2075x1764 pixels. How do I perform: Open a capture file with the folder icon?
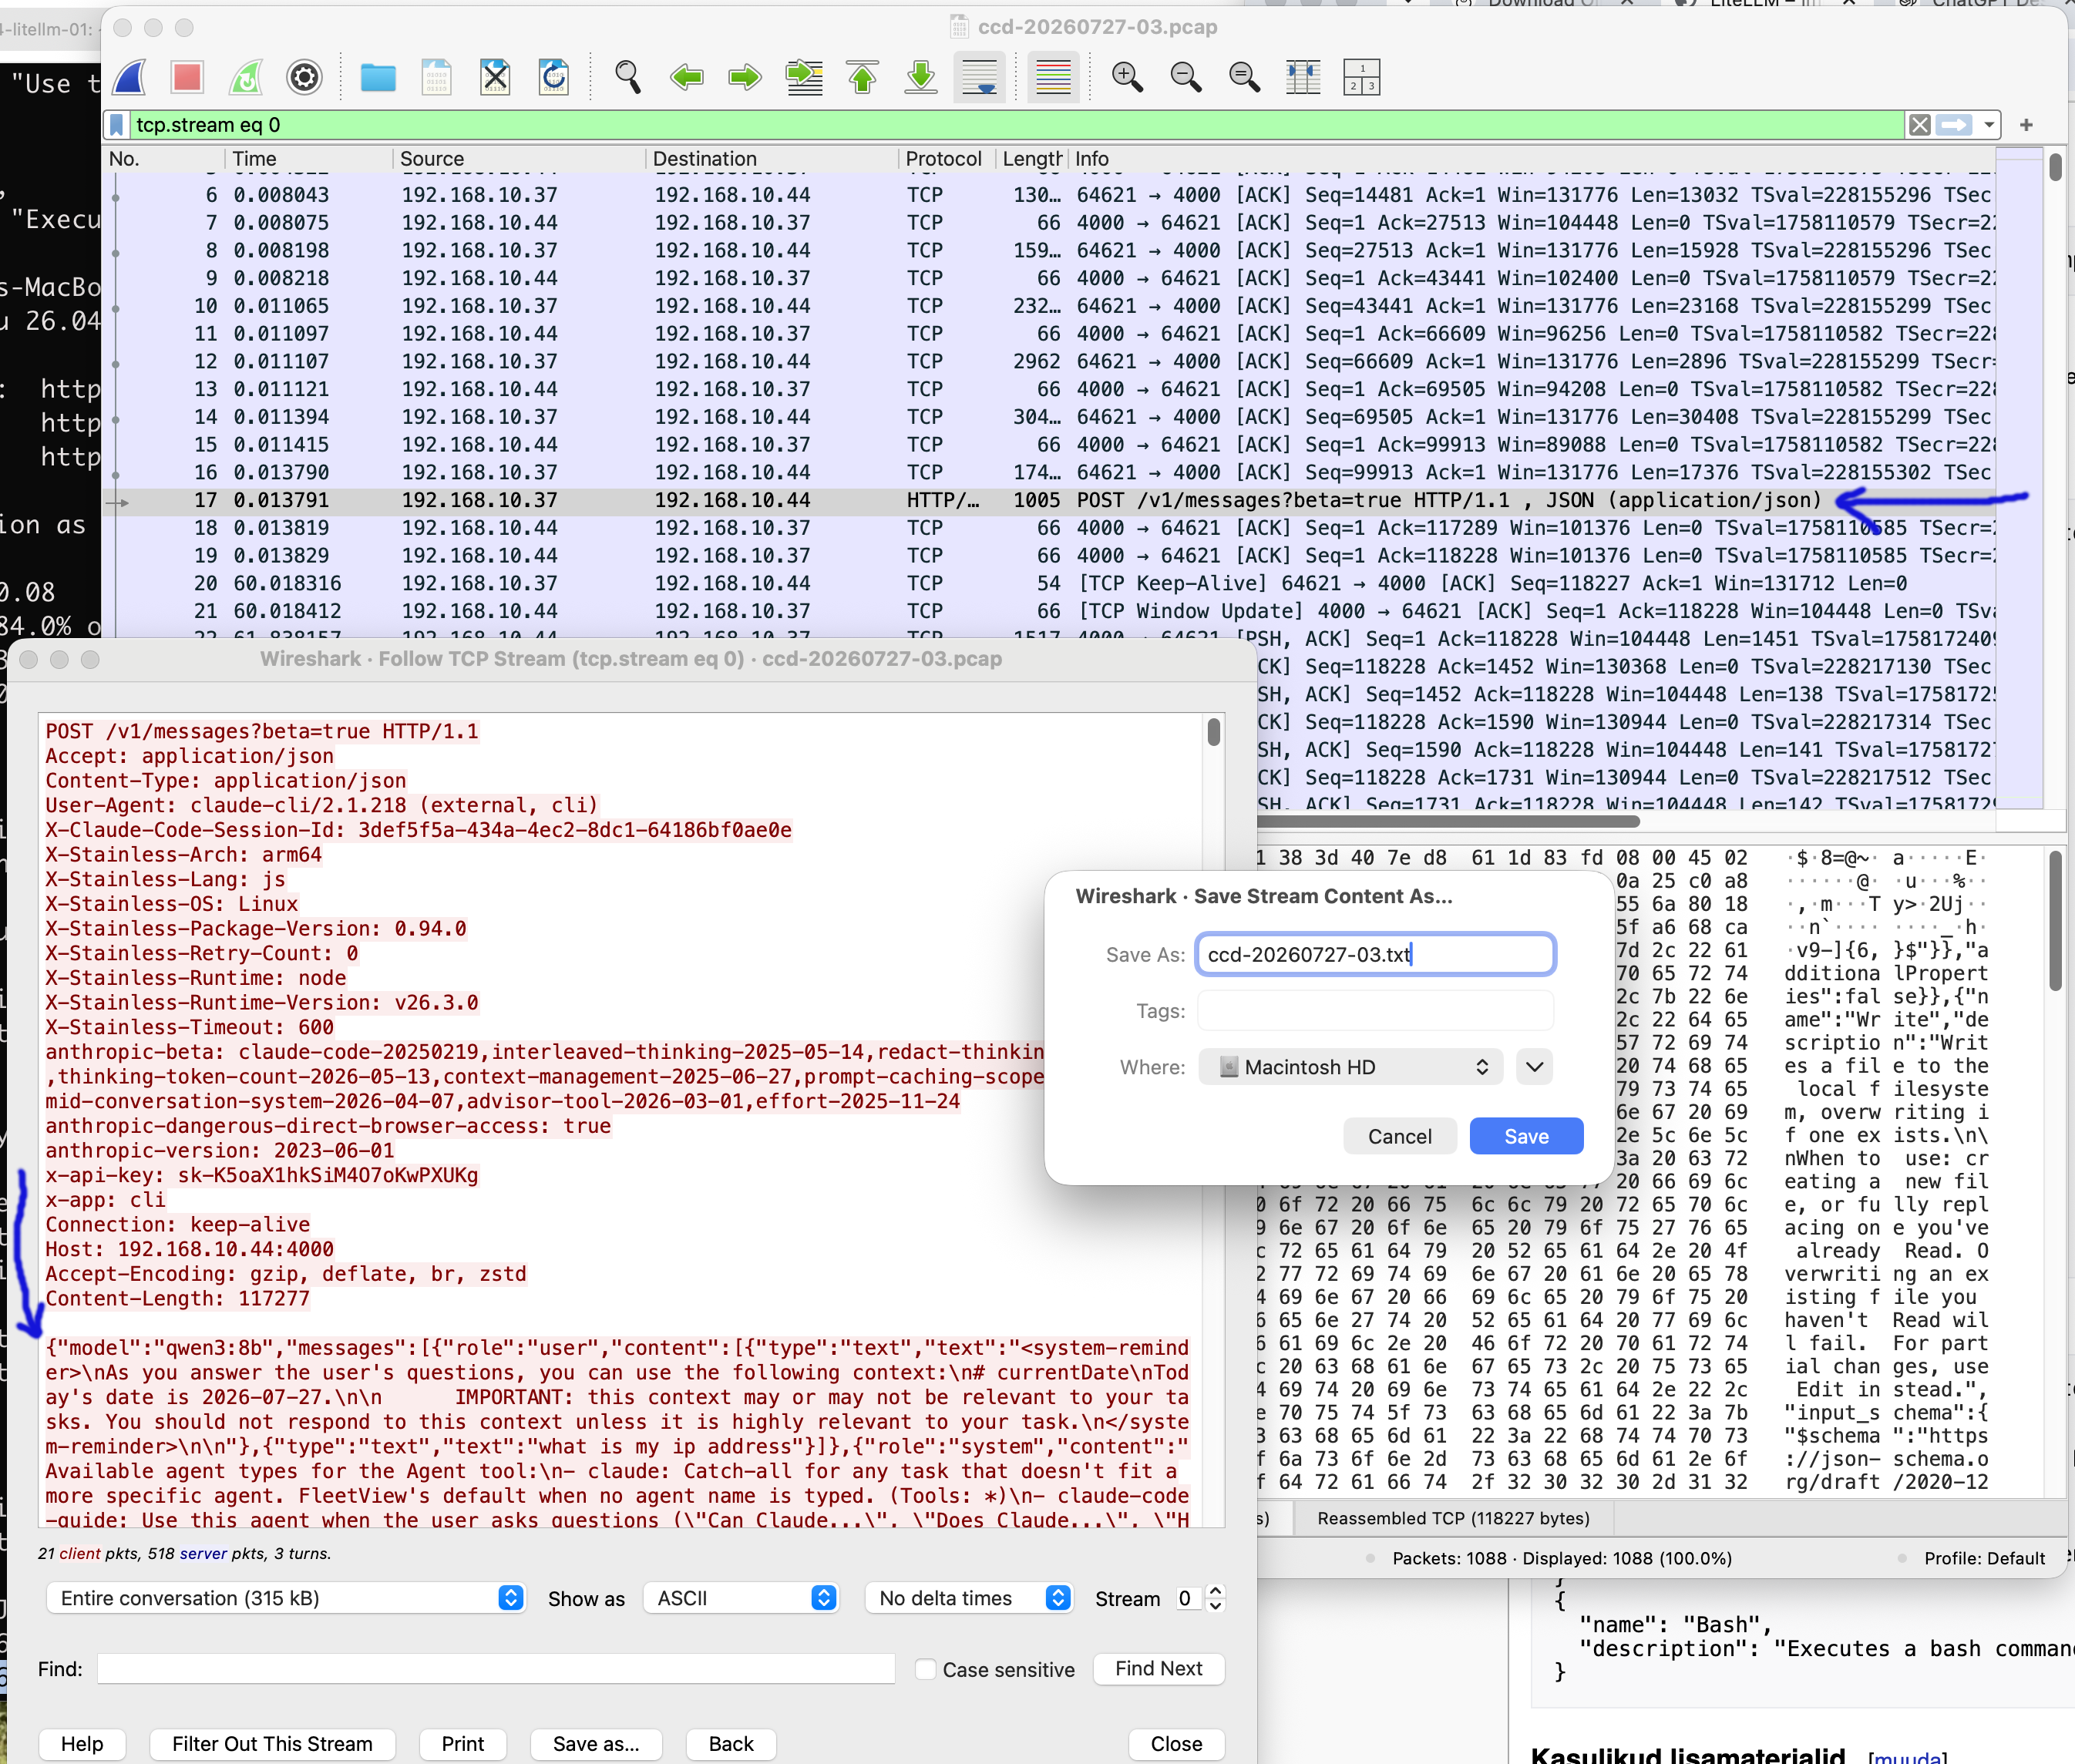[378, 77]
